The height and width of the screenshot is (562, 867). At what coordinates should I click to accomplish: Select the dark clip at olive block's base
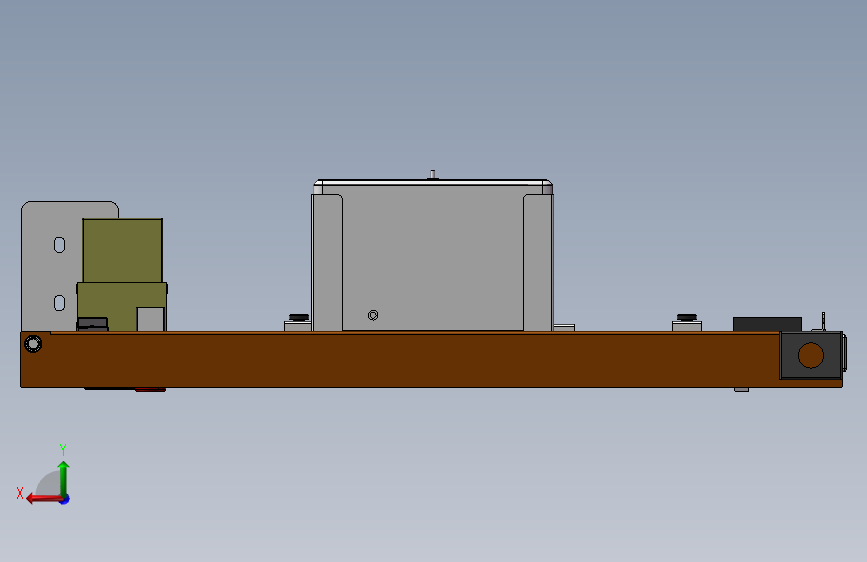pos(92,324)
